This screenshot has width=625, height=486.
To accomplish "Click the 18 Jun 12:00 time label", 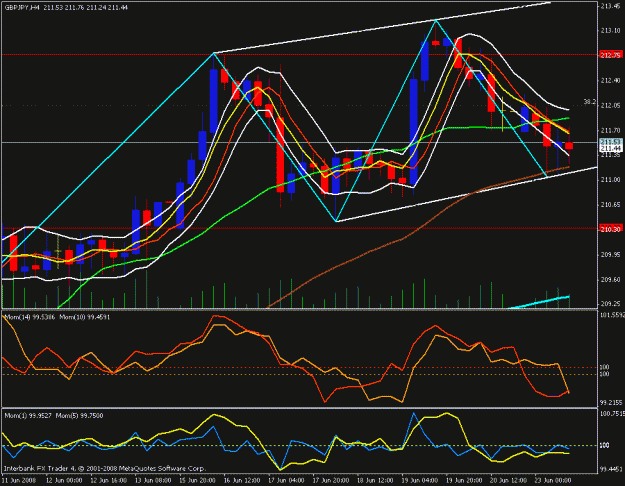I will 376,480.
